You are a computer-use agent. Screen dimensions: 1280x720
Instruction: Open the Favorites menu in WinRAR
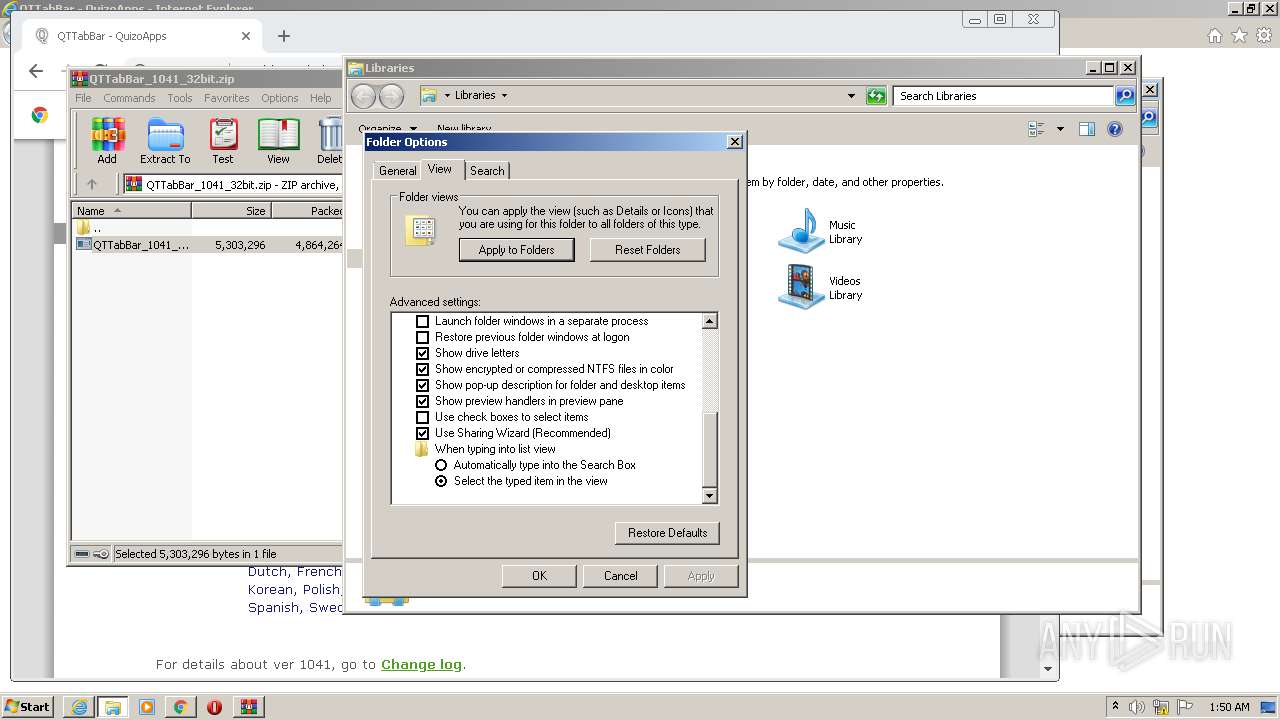click(227, 98)
